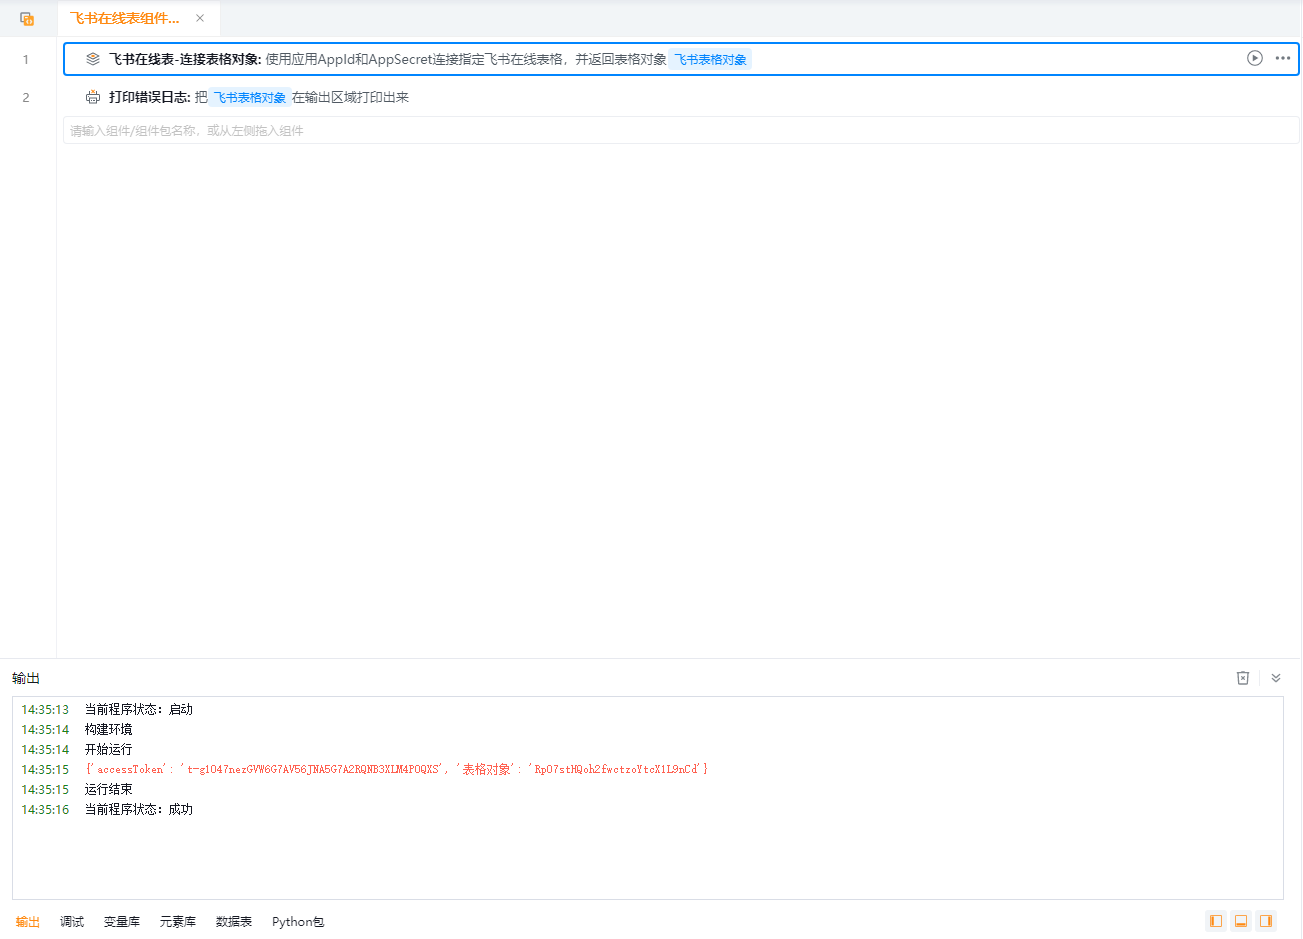This screenshot has width=1303, height=939.
Task: Click the printer icon on step 2
Action: point(93,97)
